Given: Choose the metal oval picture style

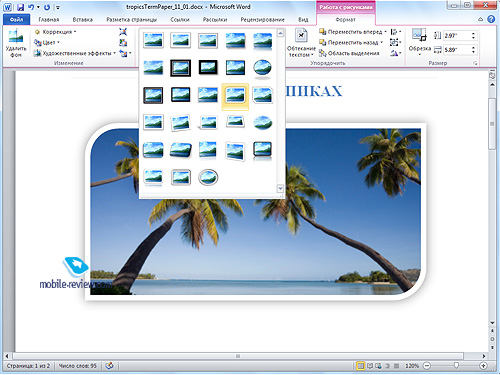Looking at the screenshot, I should (208, 177).
